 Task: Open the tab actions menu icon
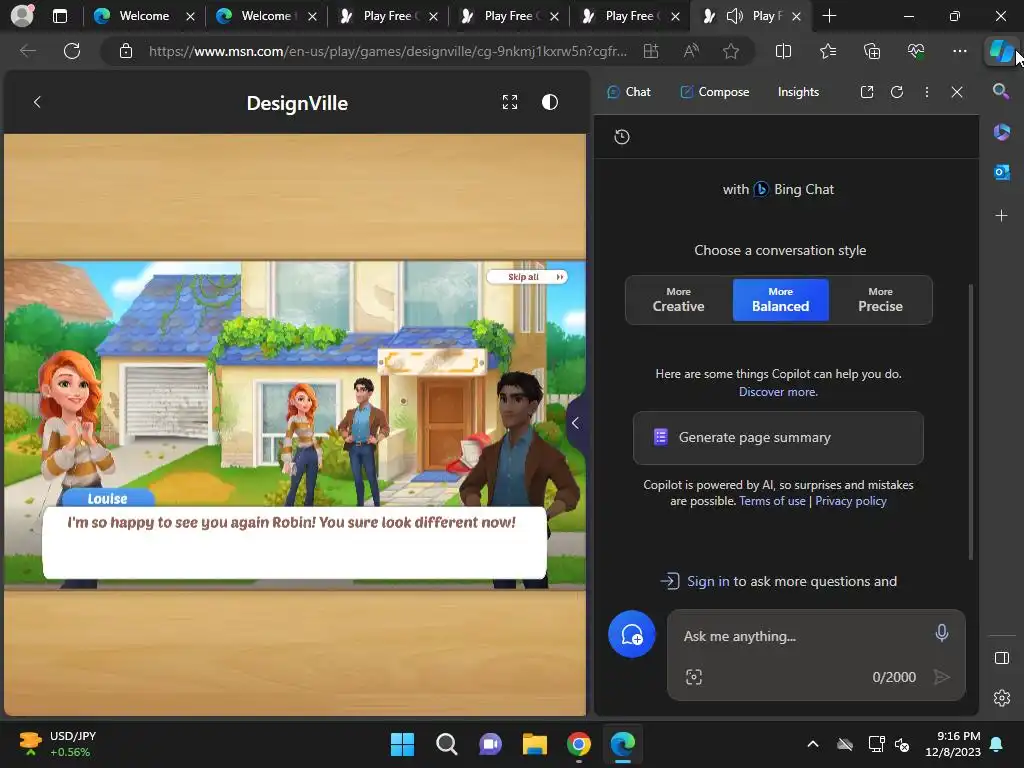tap(59, 16)
